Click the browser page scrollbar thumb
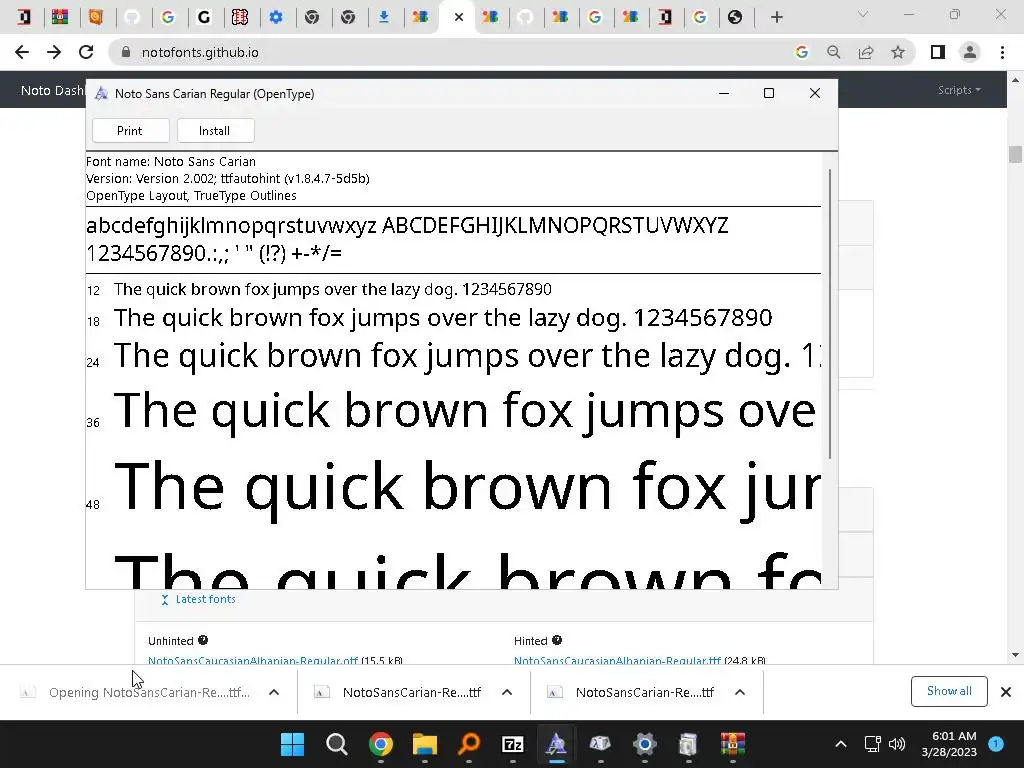This screenshot has height=768, width=1024. [1015, 155]
